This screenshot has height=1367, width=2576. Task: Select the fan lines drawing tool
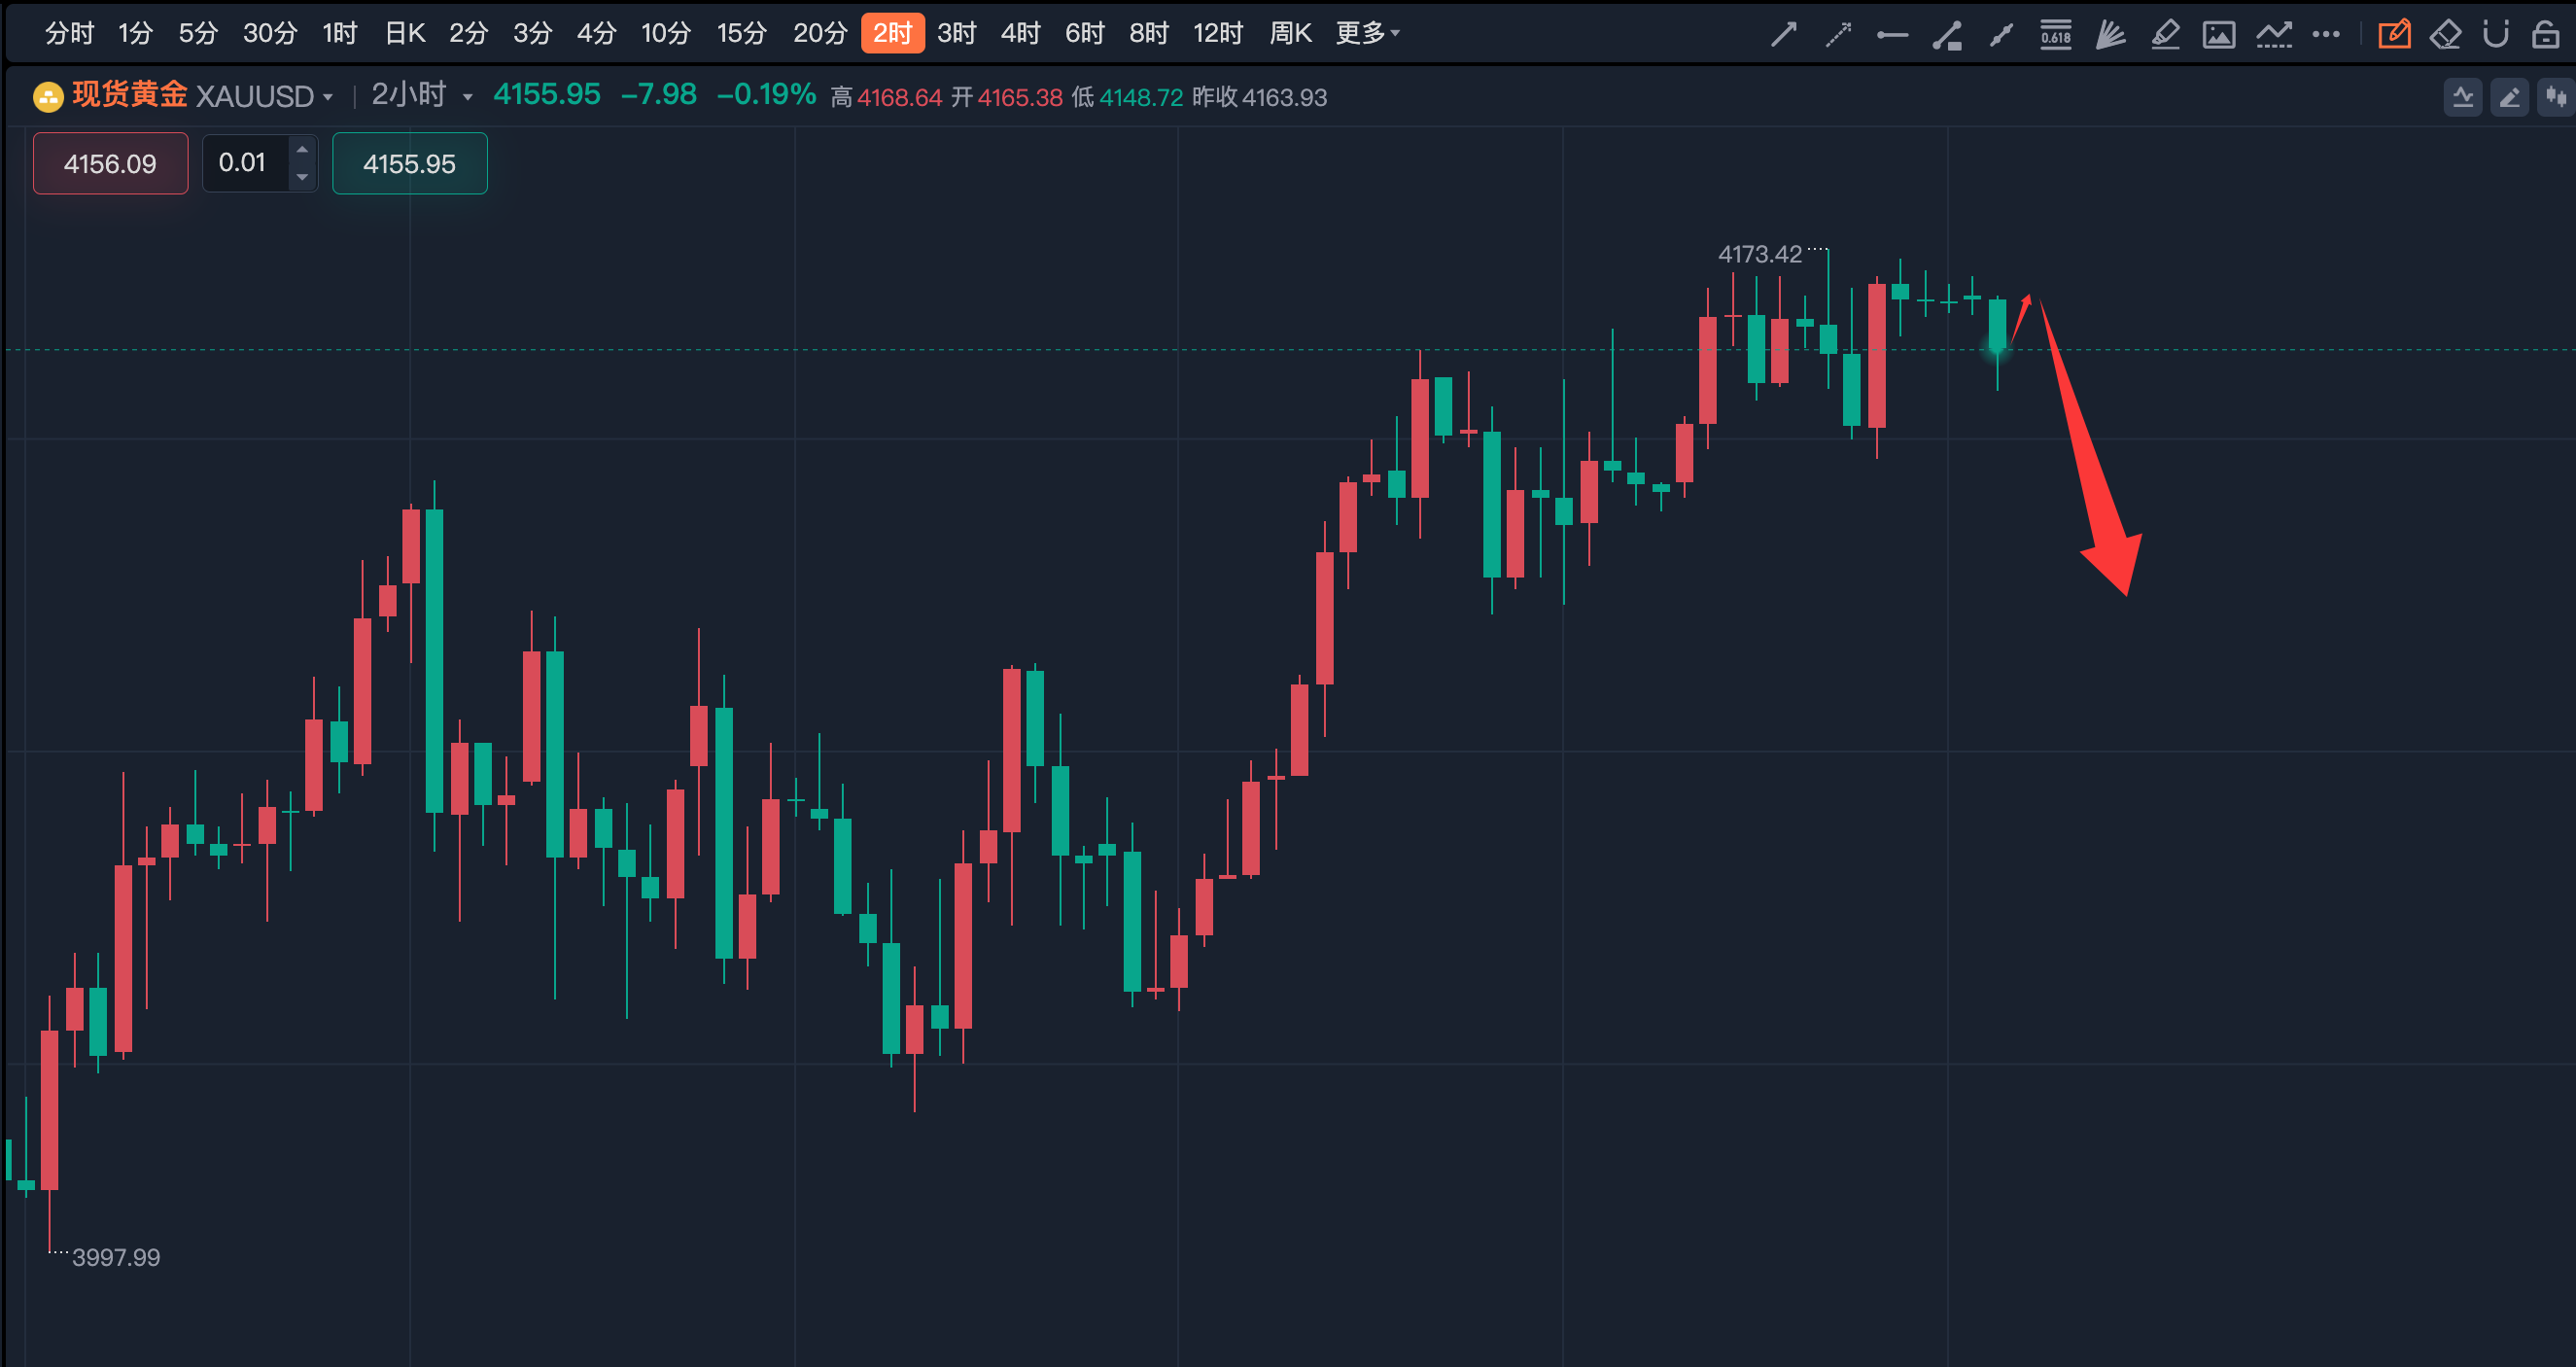(x=2110, y=35)
